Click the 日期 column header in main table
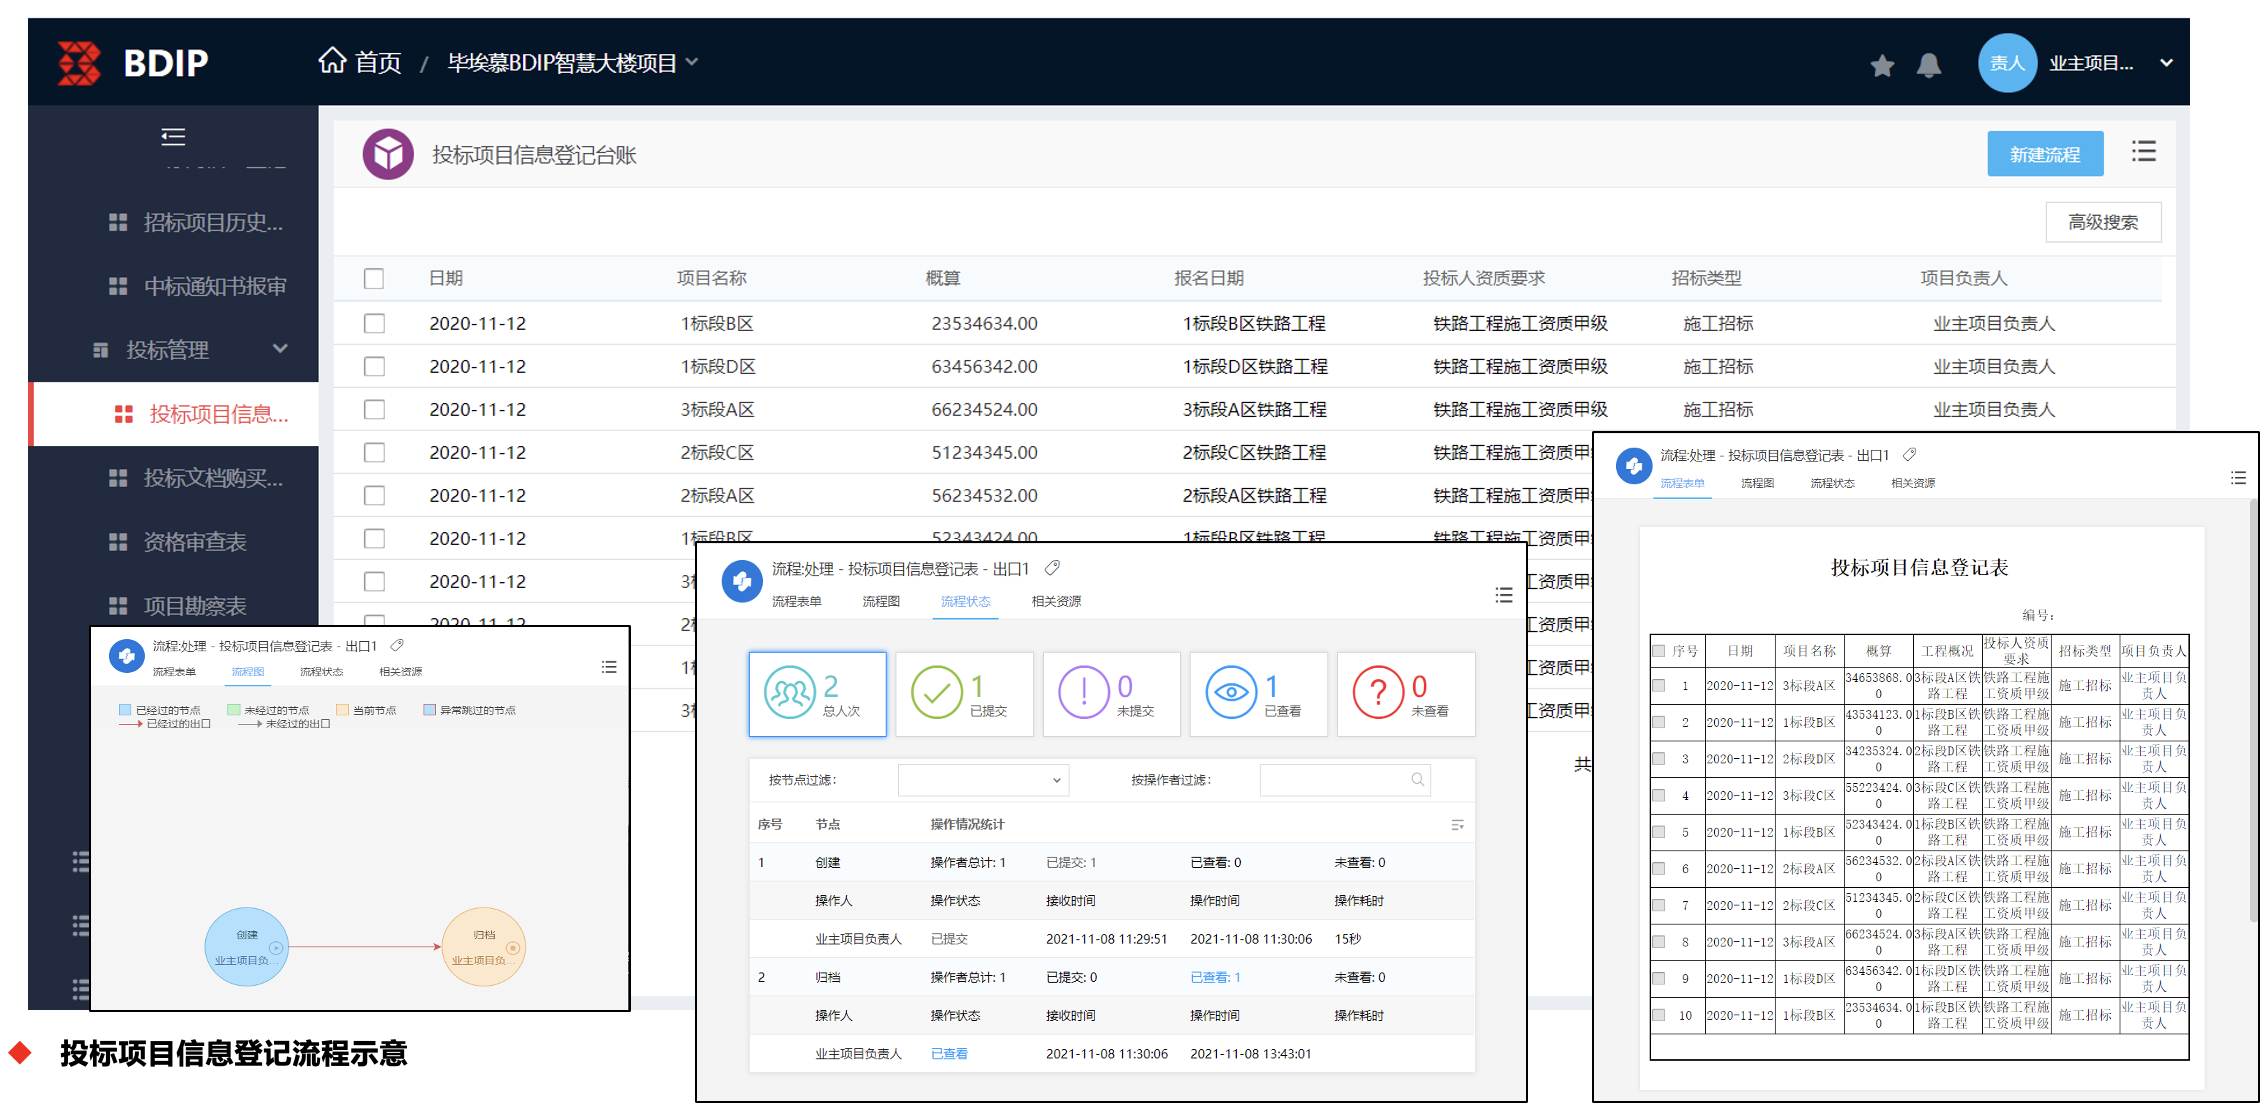Image resolution: width=2266 pixels, height=1108 pixels. (x=446, y=278)
